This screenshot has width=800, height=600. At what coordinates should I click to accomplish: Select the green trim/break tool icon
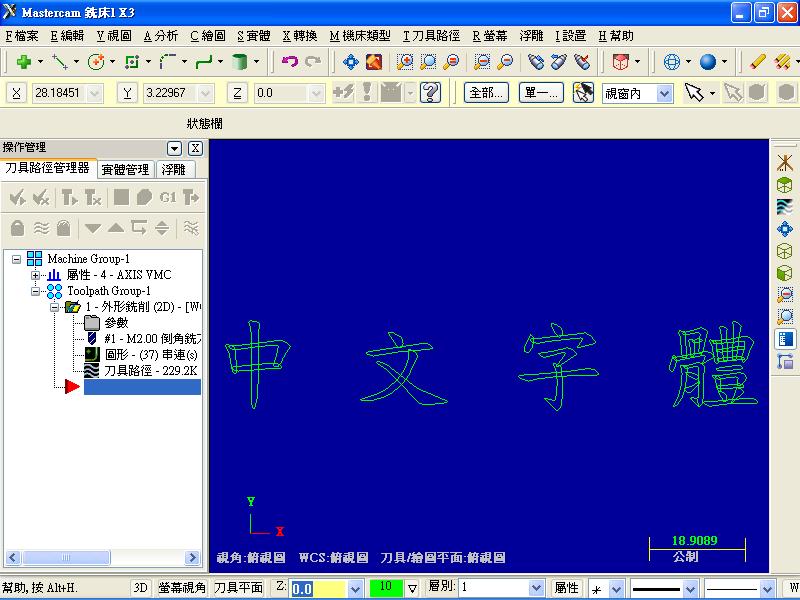point(204,62)
